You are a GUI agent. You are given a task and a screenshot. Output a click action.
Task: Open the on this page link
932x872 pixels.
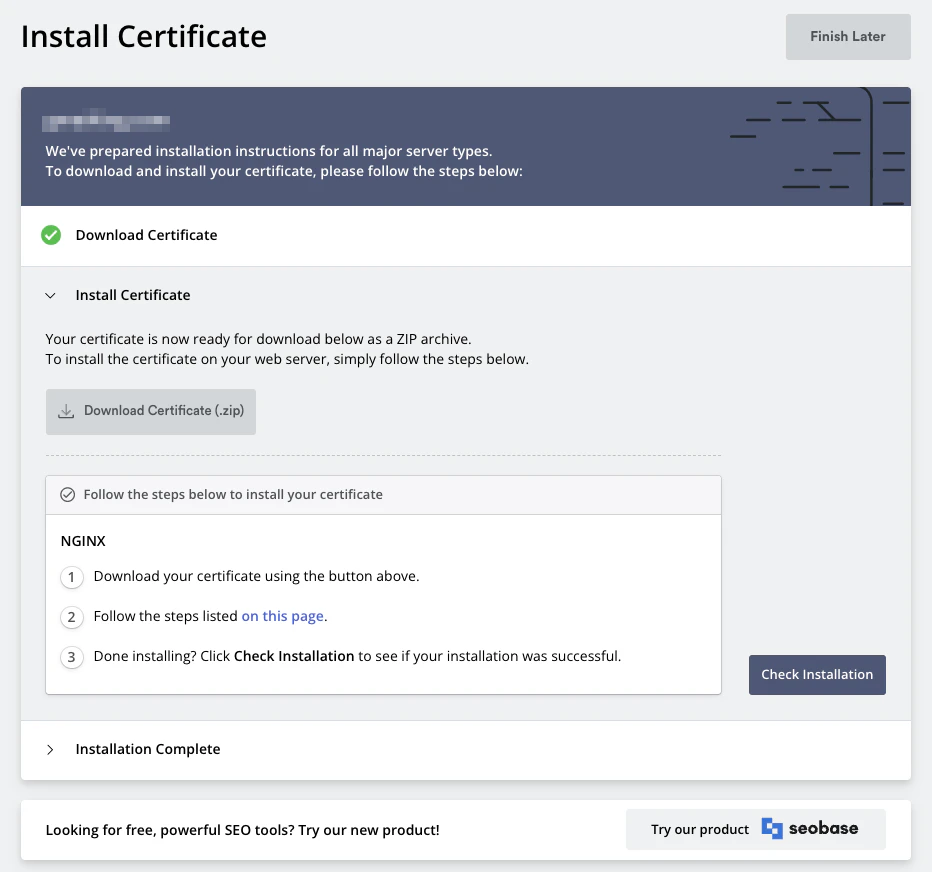(282, 617)
